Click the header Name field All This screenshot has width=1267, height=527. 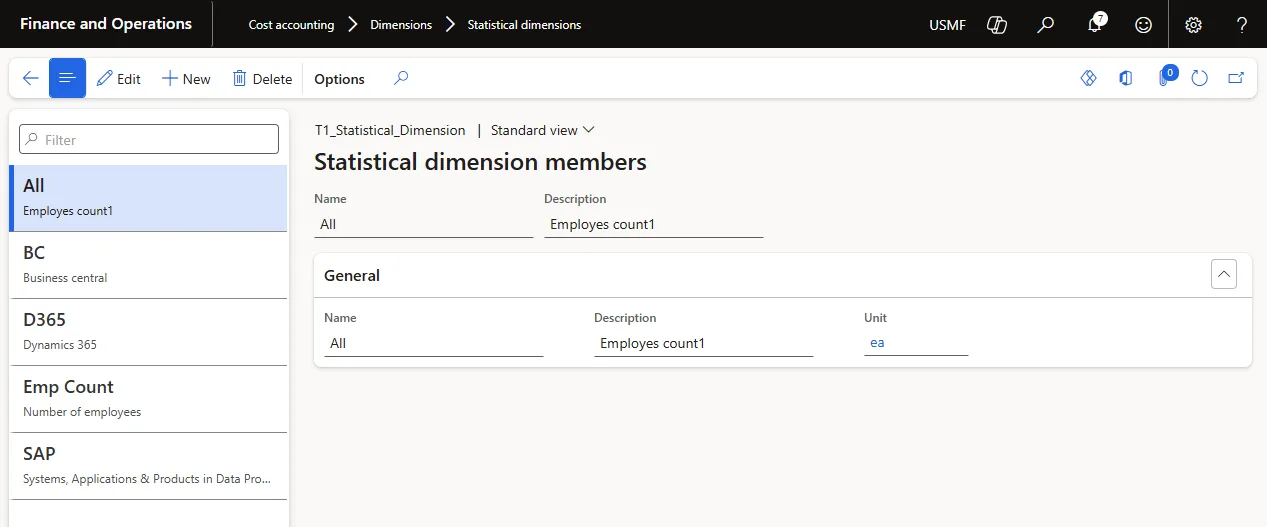pos(423,225)
